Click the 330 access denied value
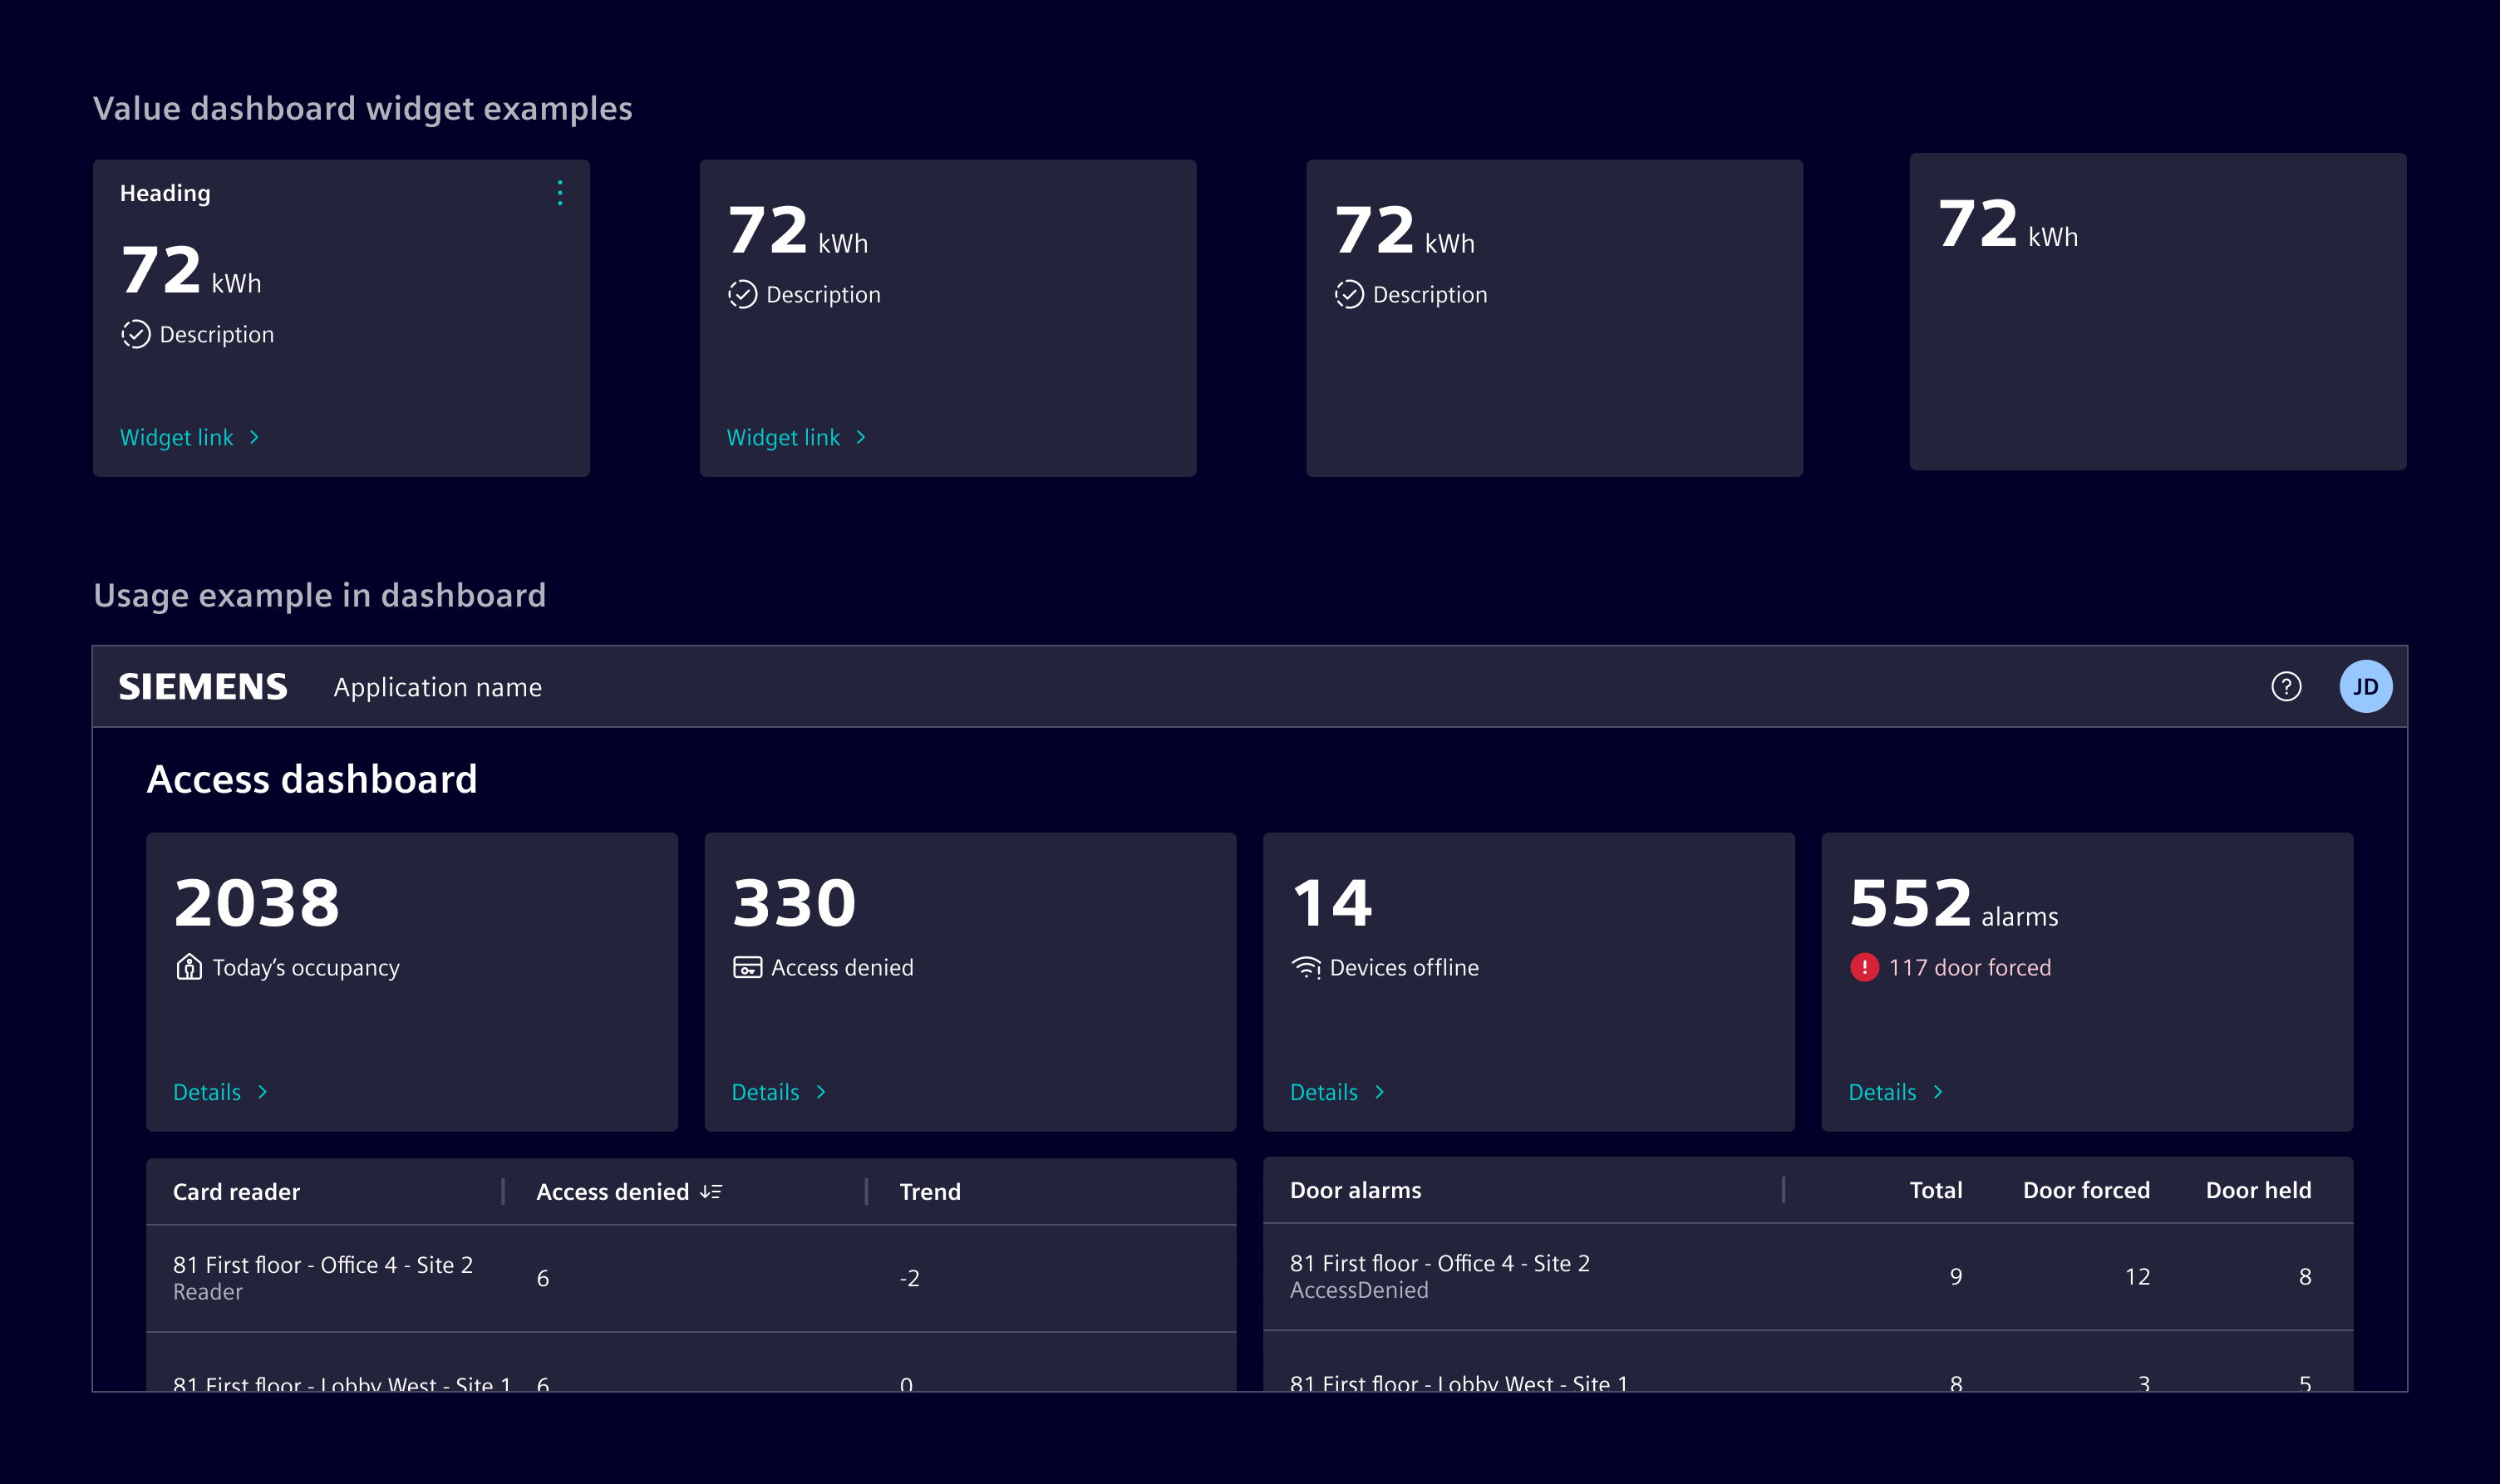This screenshot has width=2500, height=1484. point(794,902)
